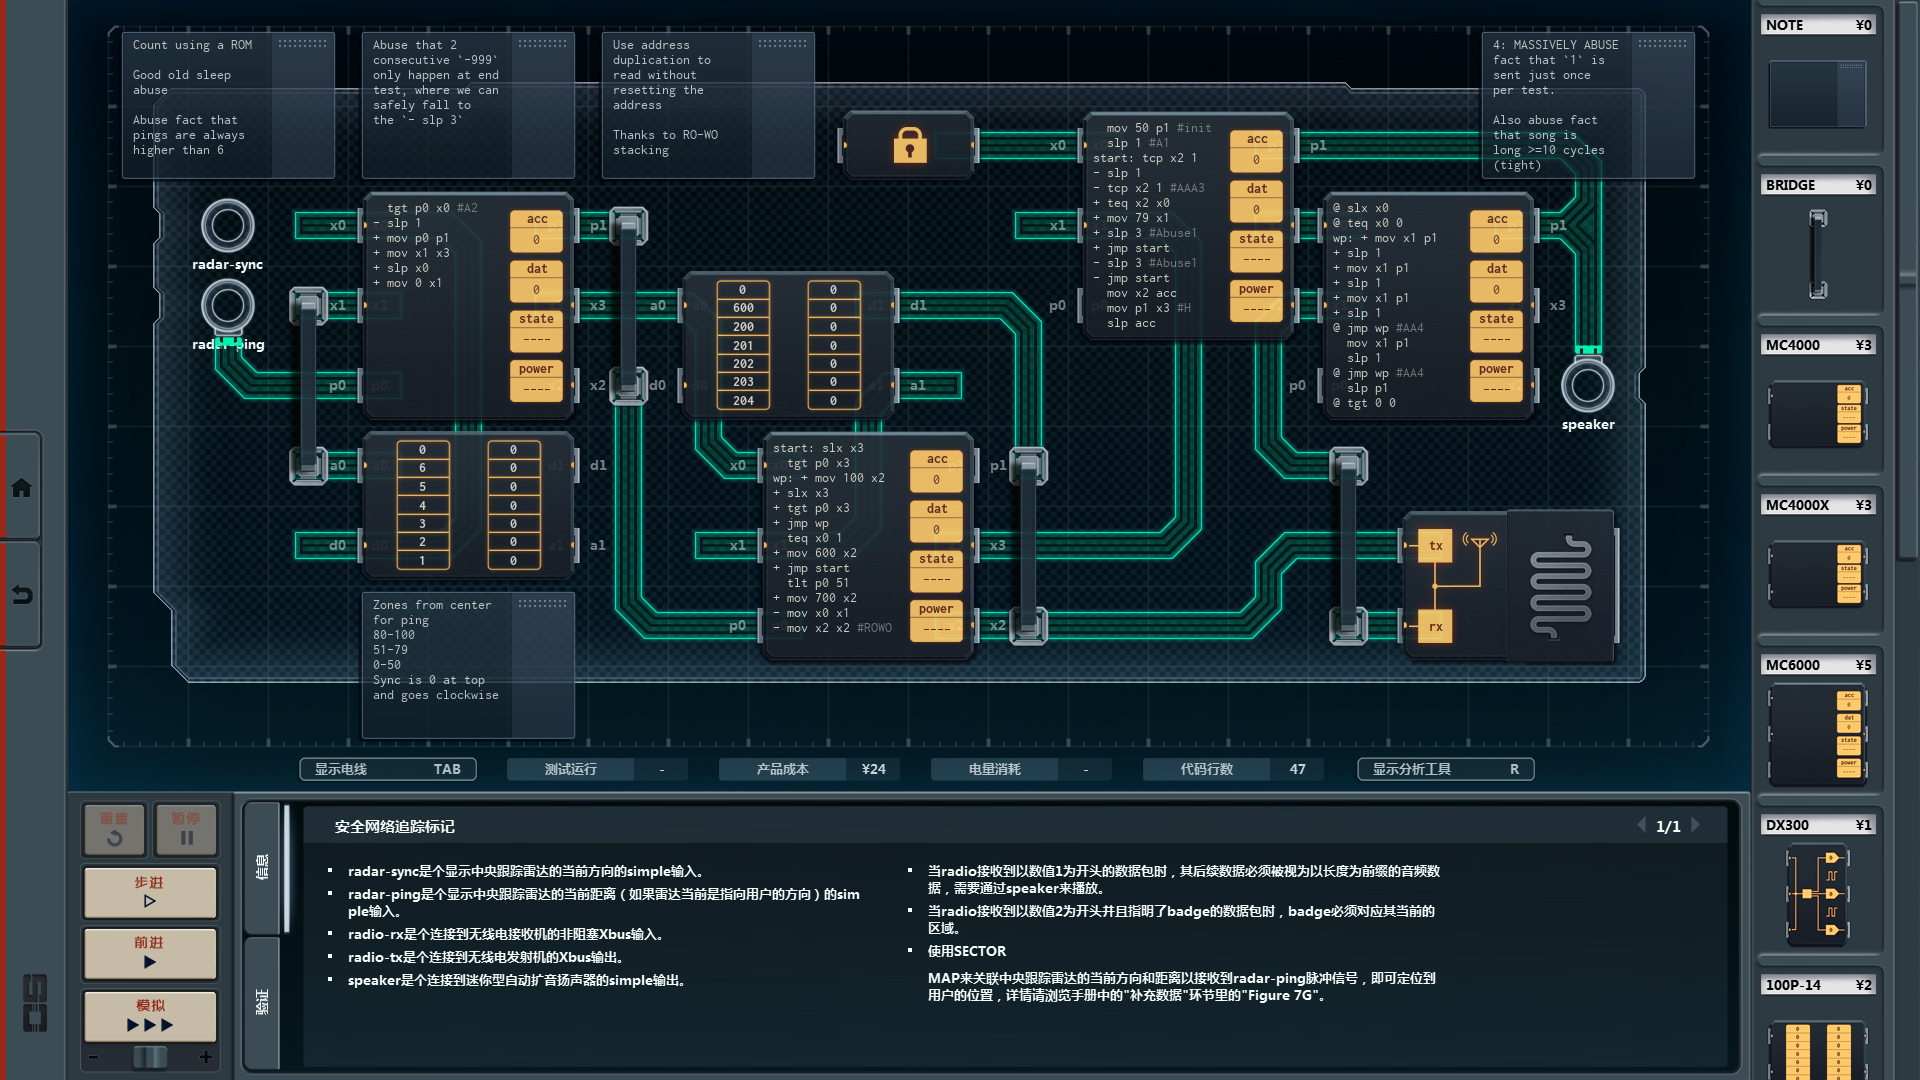Click the home icon on left sidebar
The height and width of the screenshot is (1080, 1920).
[21, 488]
